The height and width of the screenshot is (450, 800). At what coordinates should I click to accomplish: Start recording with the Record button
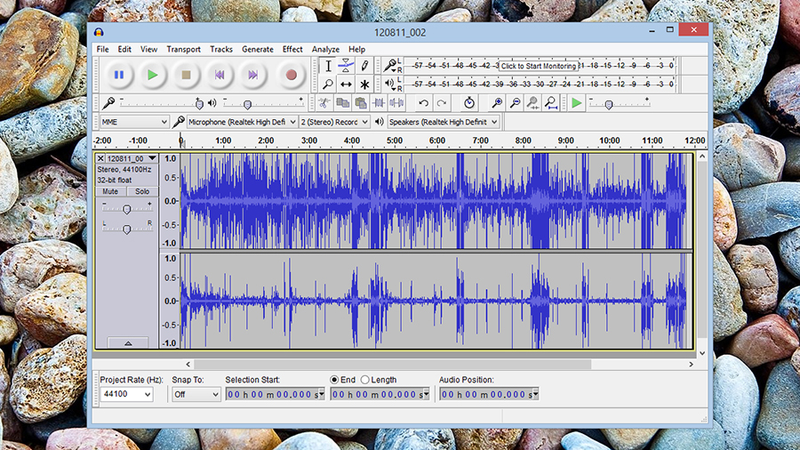(x=291, y=75)
